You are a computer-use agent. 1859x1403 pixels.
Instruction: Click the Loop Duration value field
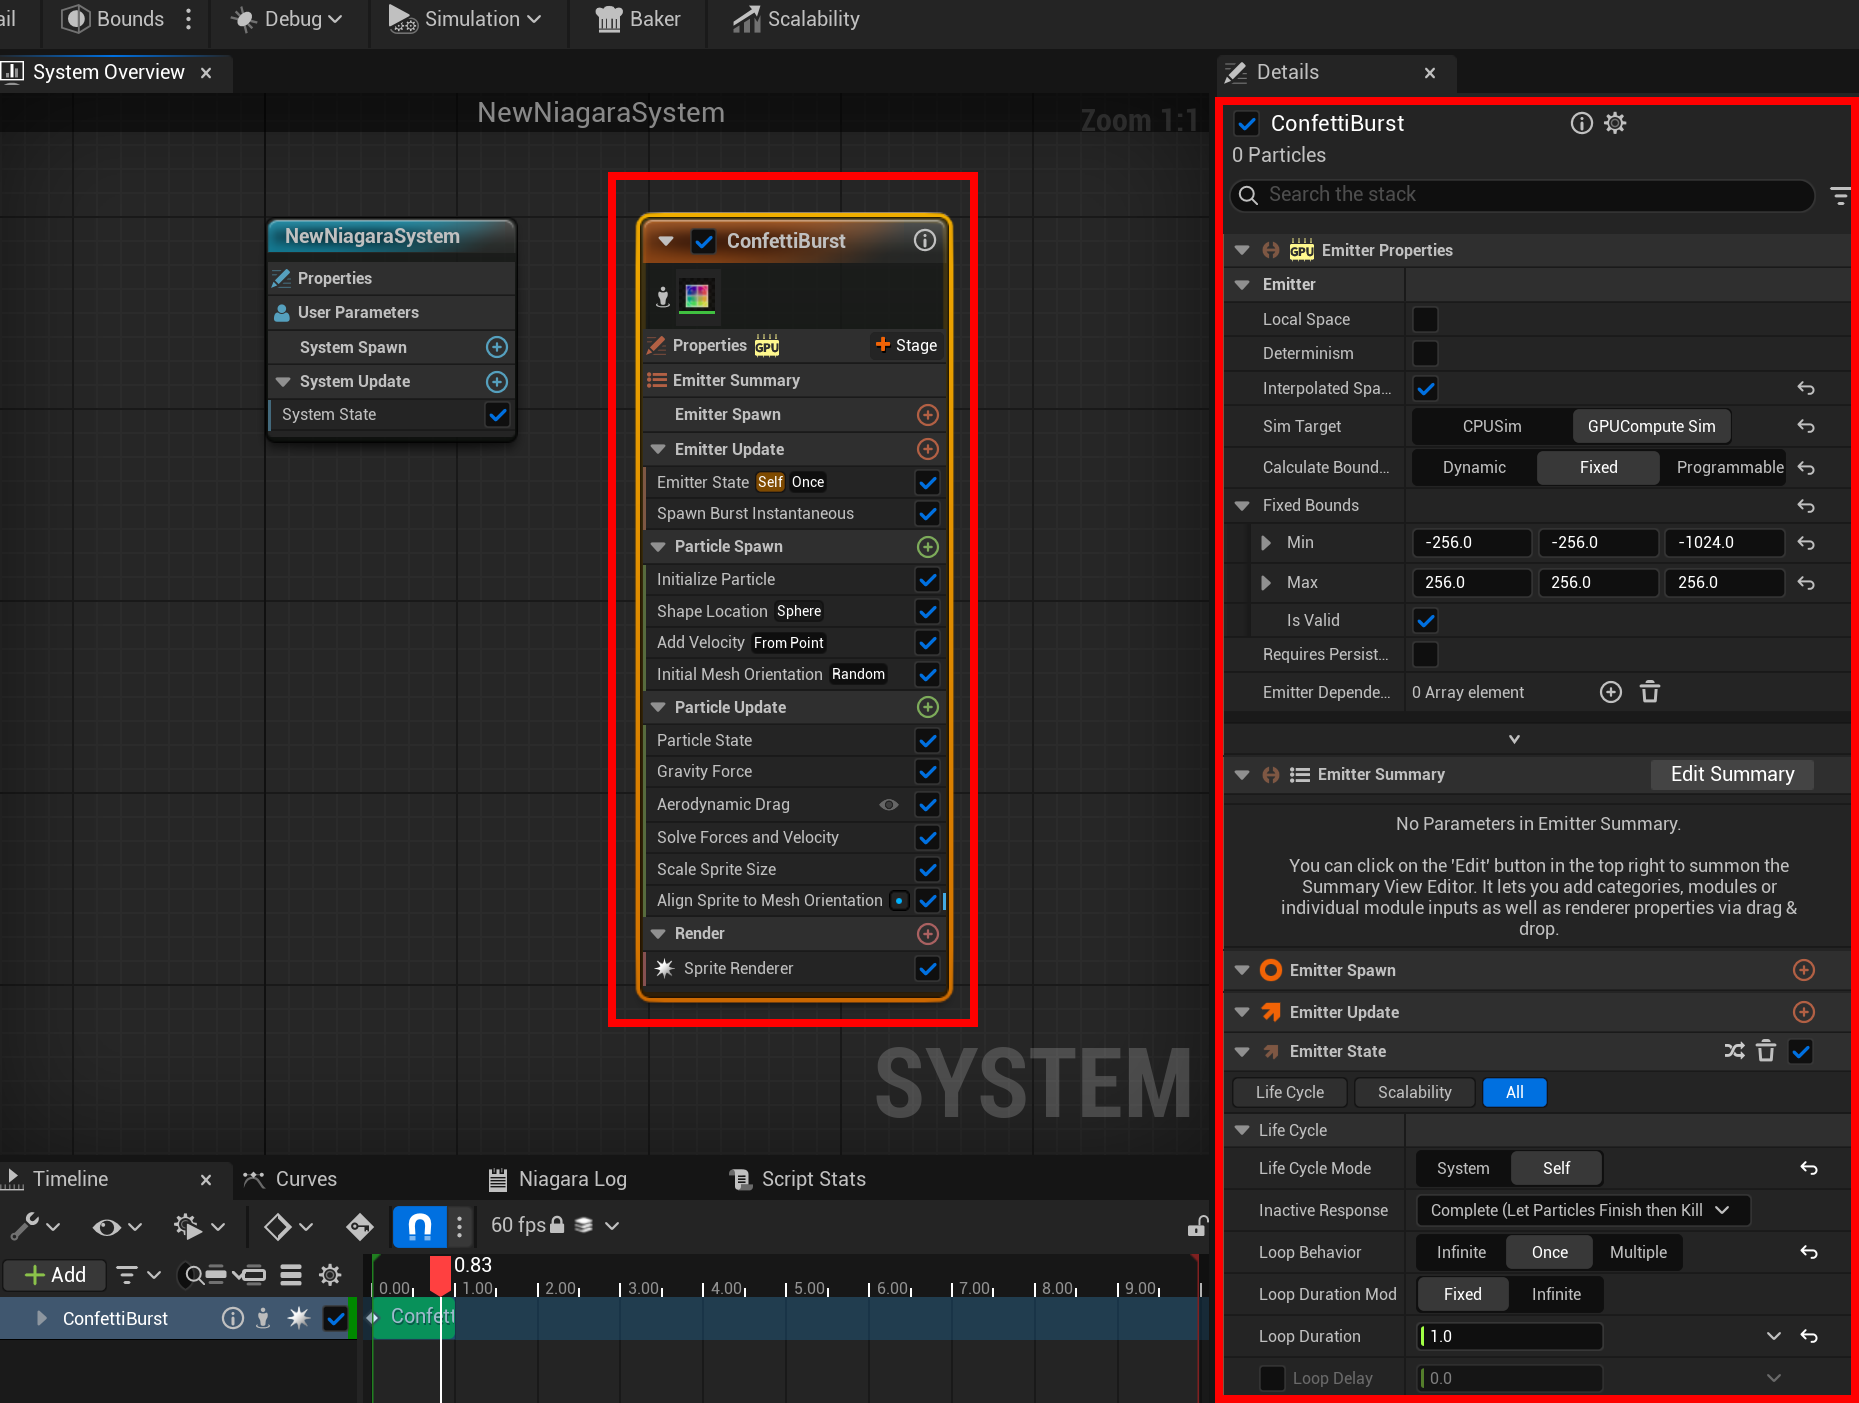point(1510,1336)
